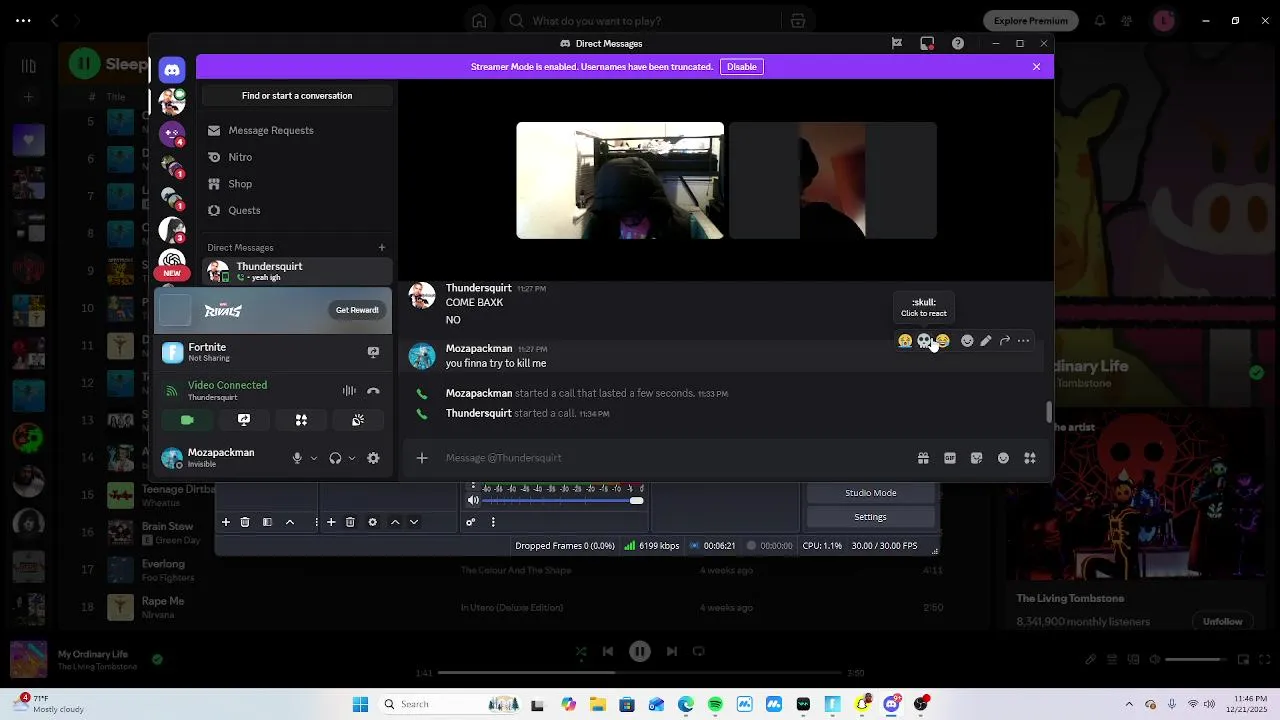Share screen using the call panel button

point(244,420)
